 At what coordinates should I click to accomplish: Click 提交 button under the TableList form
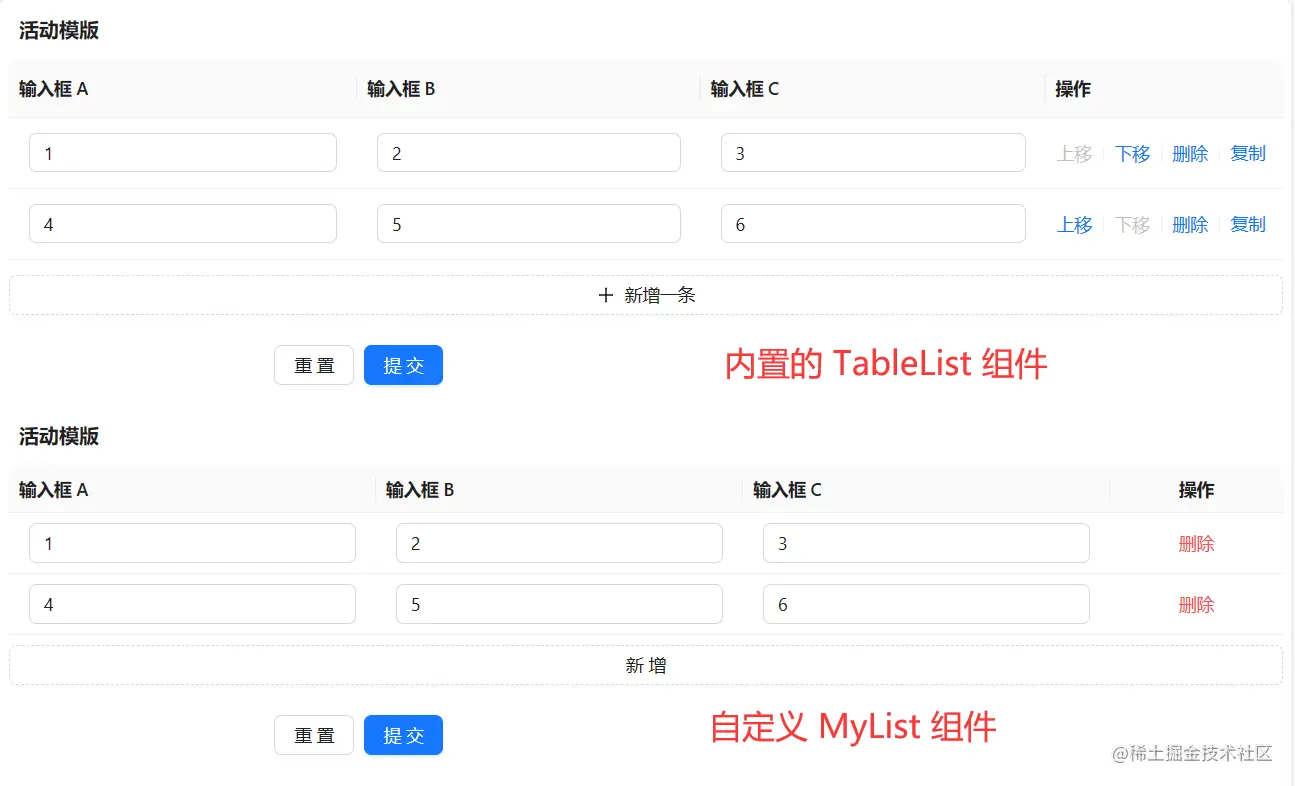[x=403, y=365]
